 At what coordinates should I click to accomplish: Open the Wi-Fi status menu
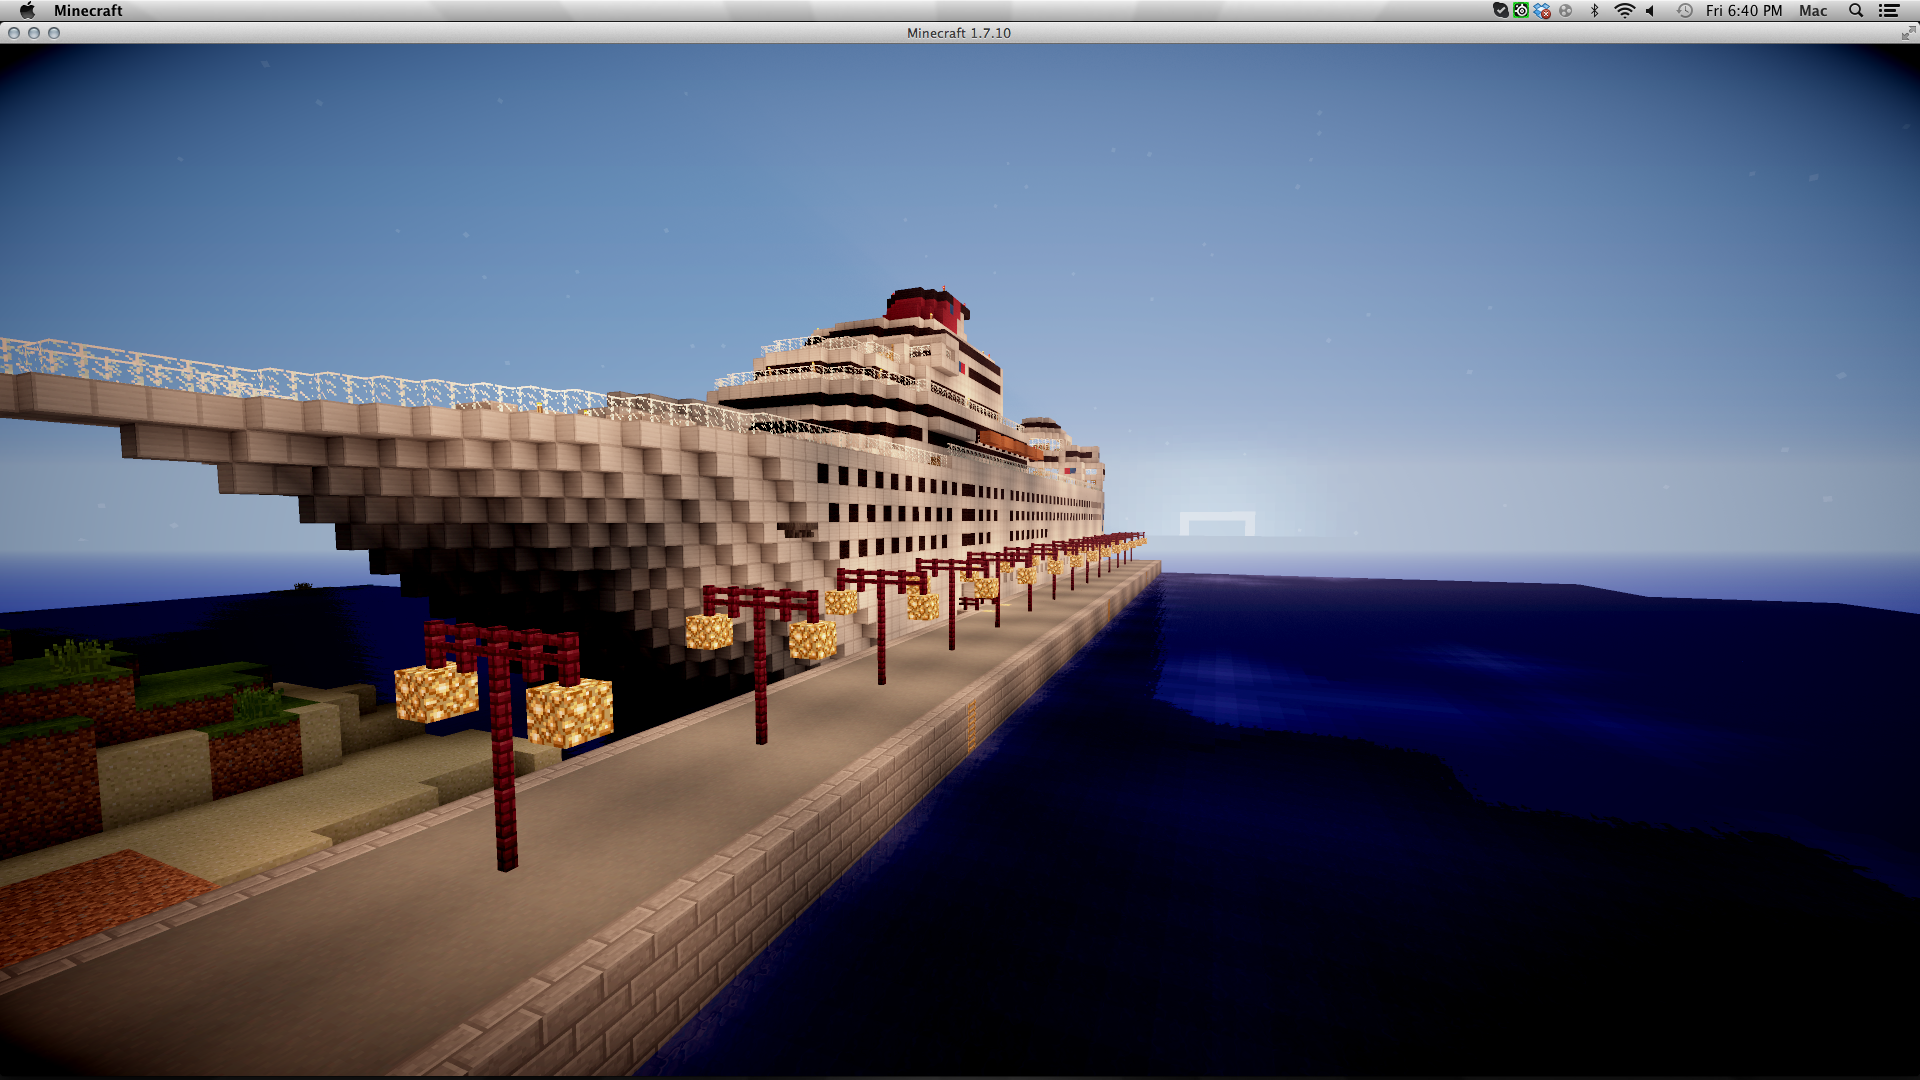coord(1624,10)
